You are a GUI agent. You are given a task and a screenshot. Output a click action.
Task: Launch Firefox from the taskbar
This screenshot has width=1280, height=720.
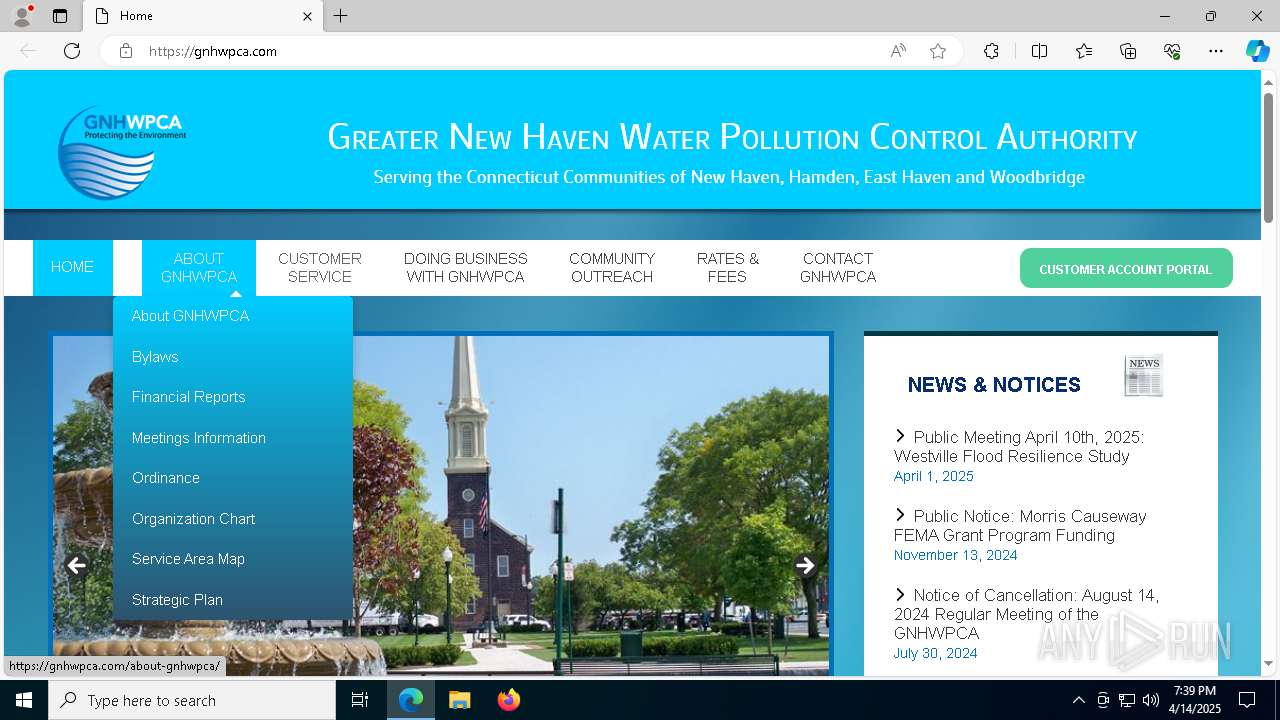pyautogui.click(x=509, y=700)
